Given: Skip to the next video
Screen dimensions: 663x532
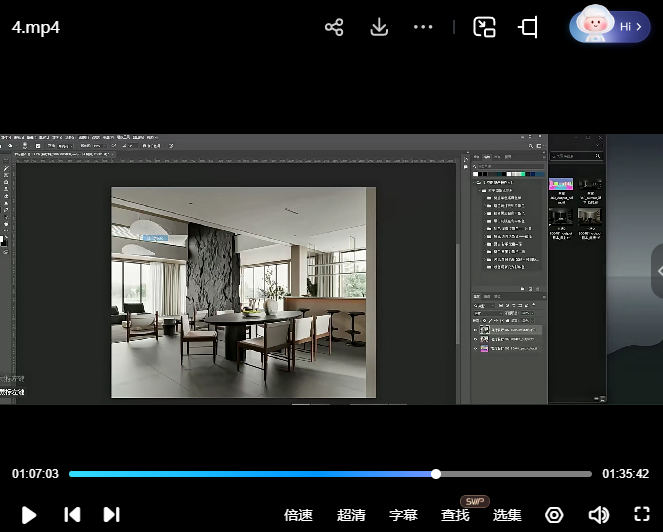Looking at the screenshot, I should [112, 514].
